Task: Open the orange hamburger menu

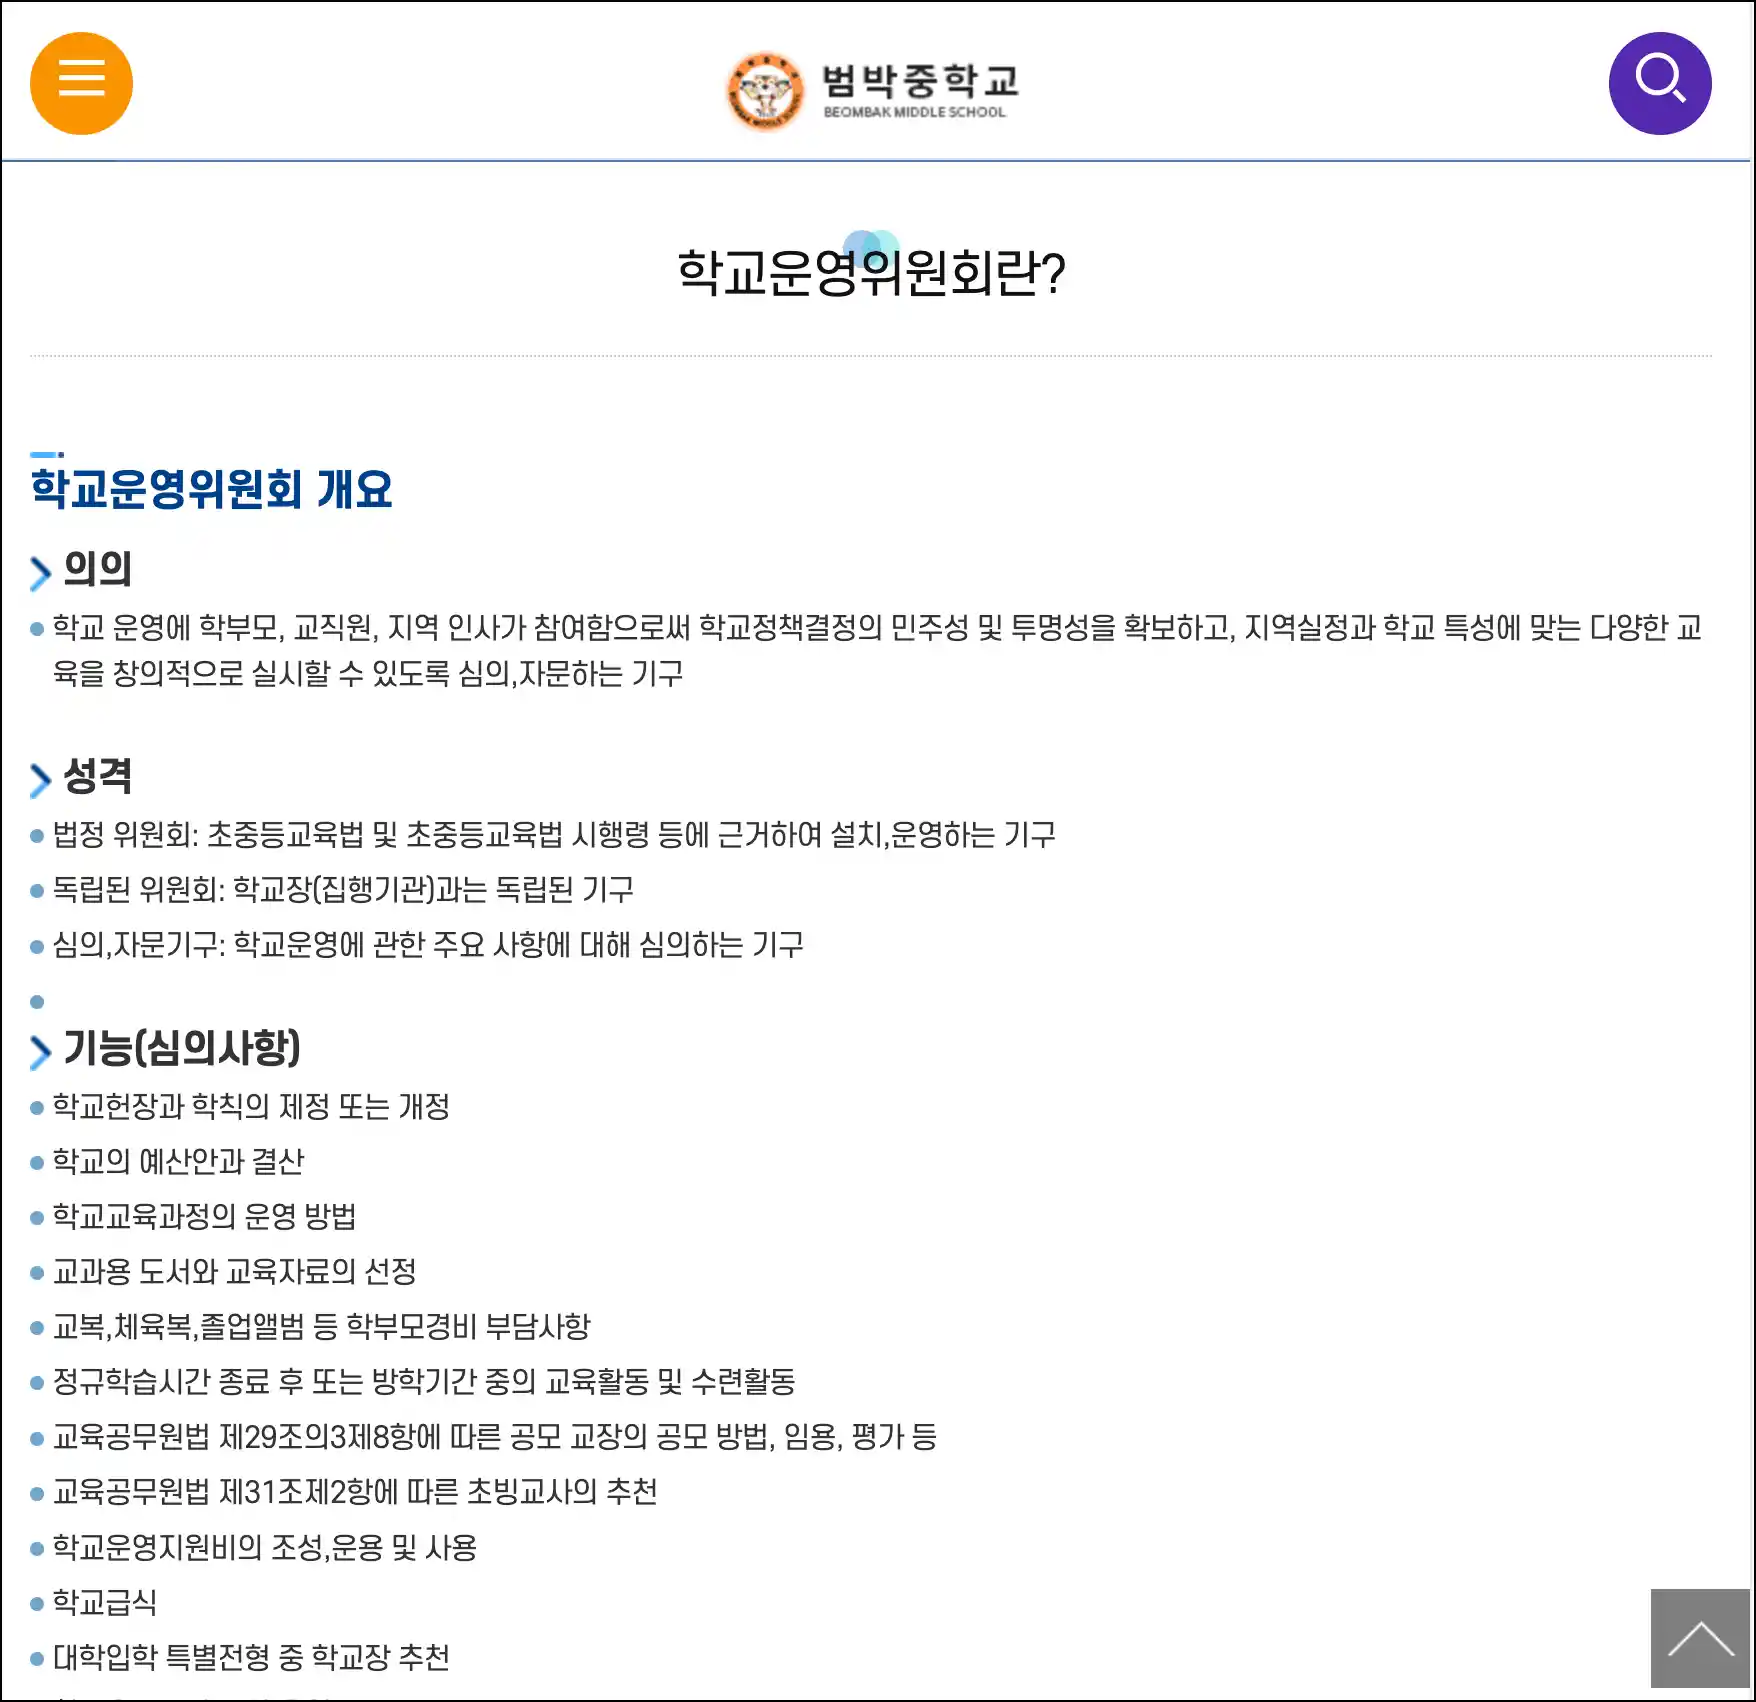Action: [81, 83]
